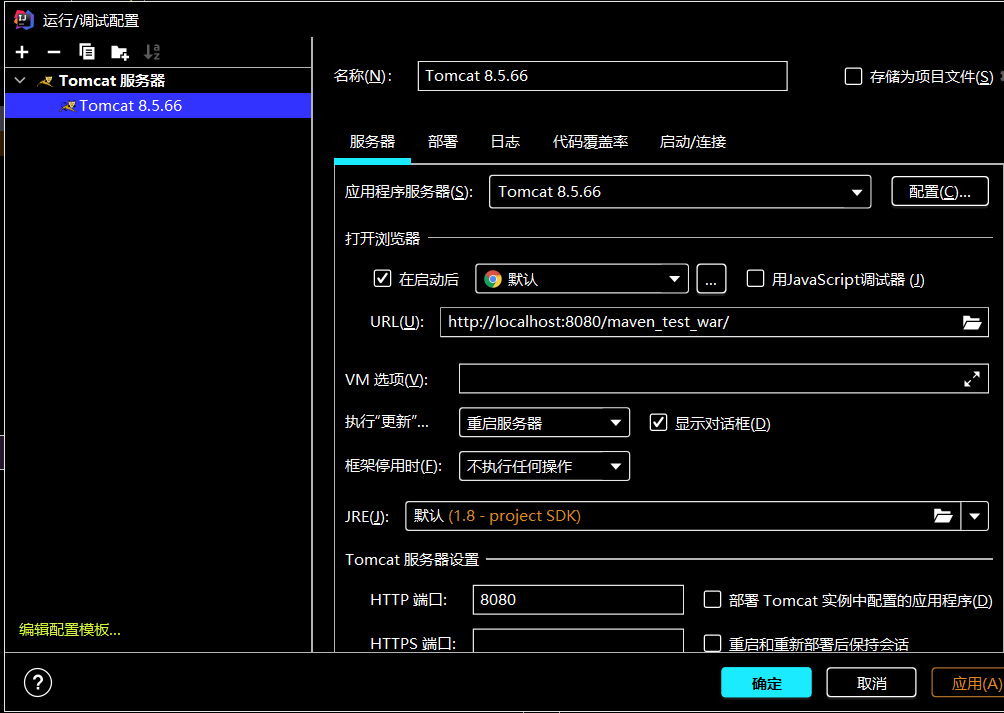Enable the 用JavaScript调试器 checkbox
The width and height of the screenshot is (1004, 713).
[756, 279]
